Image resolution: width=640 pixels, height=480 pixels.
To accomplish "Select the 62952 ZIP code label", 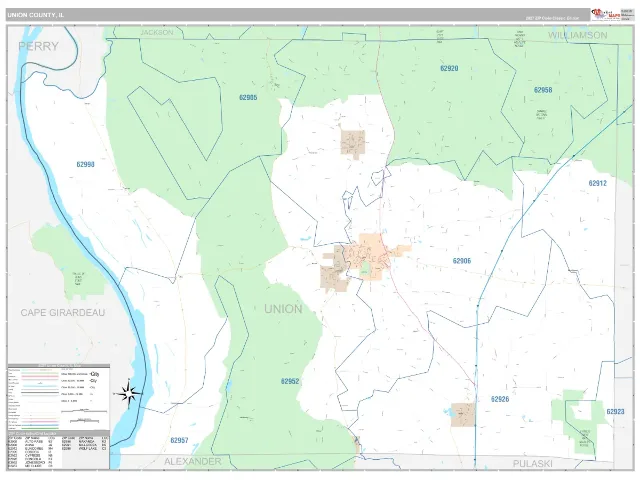I will click(290, 381).
